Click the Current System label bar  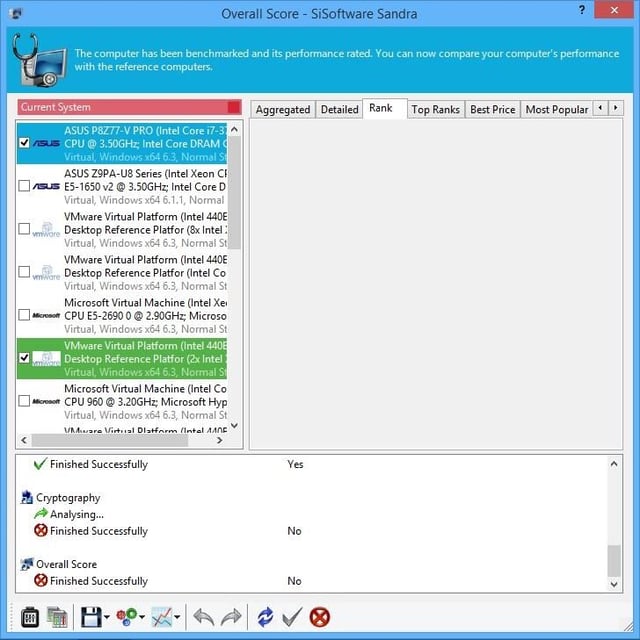click(129, 107)
